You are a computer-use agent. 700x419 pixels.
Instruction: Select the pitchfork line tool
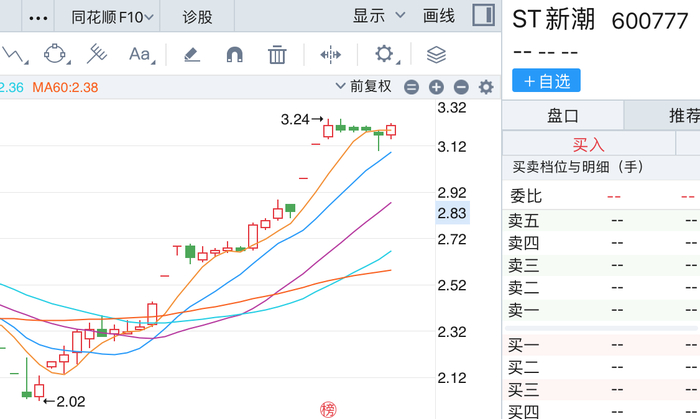tap(96, 54)
